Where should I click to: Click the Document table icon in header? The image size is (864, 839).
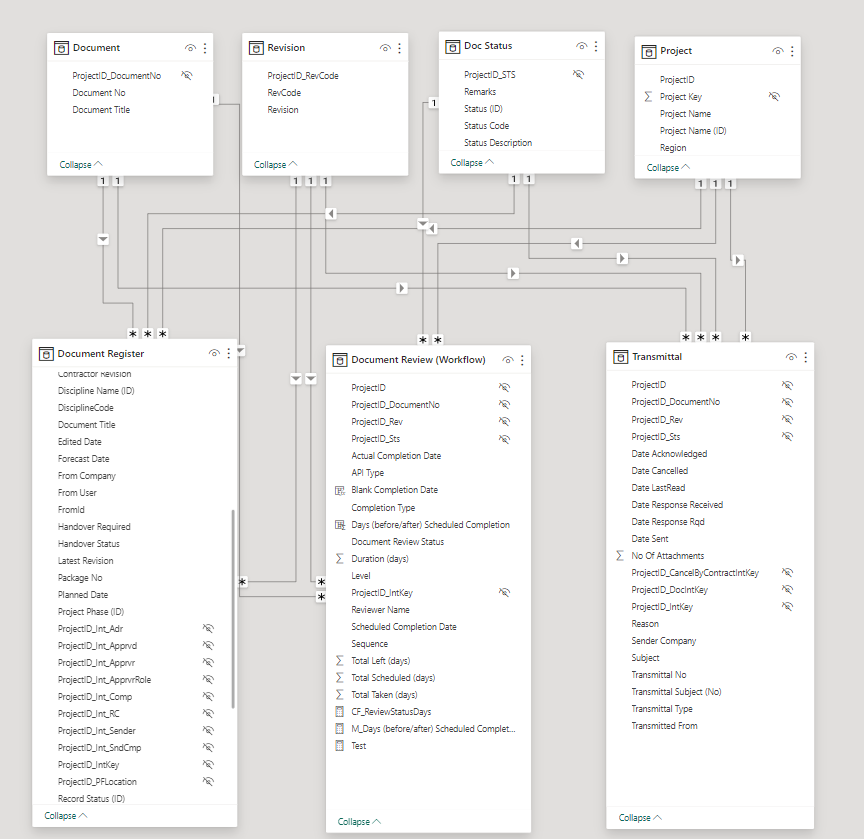[61, 48]
